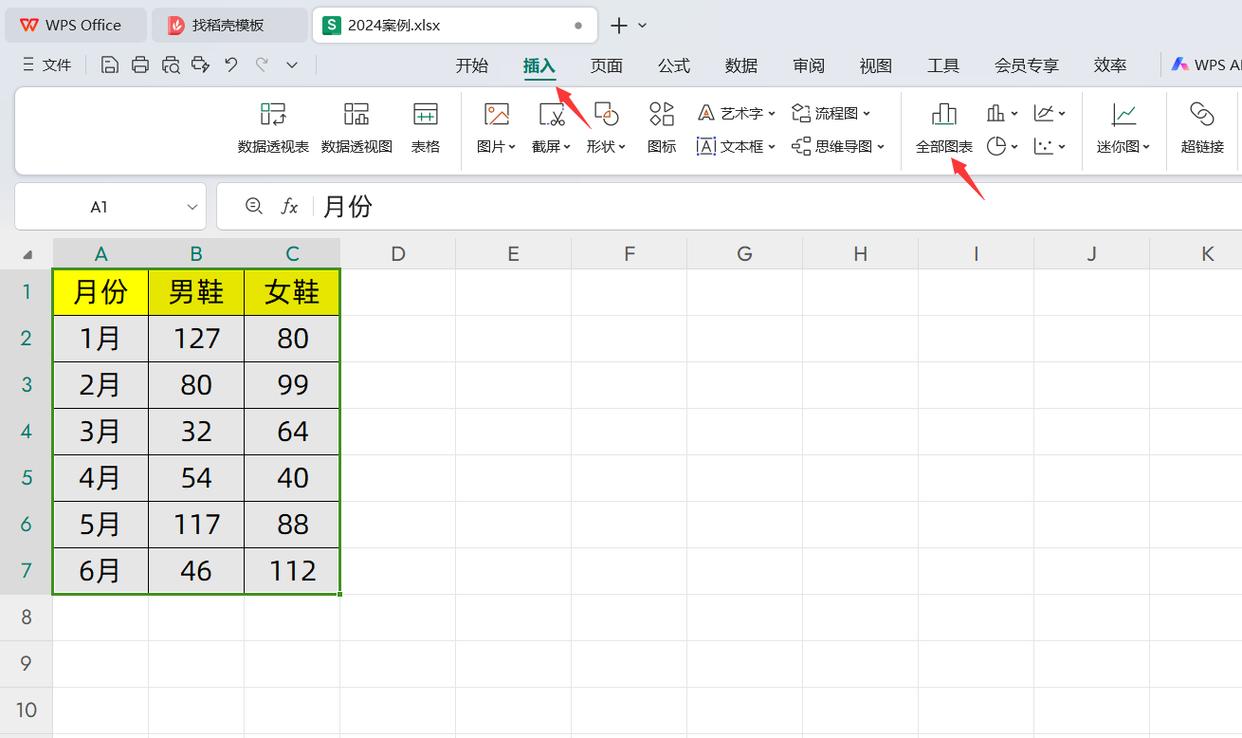Viewport: 1242px width, 738px height.
Task: Switch to the WPS Office home tab
Action: coord(74,25)
